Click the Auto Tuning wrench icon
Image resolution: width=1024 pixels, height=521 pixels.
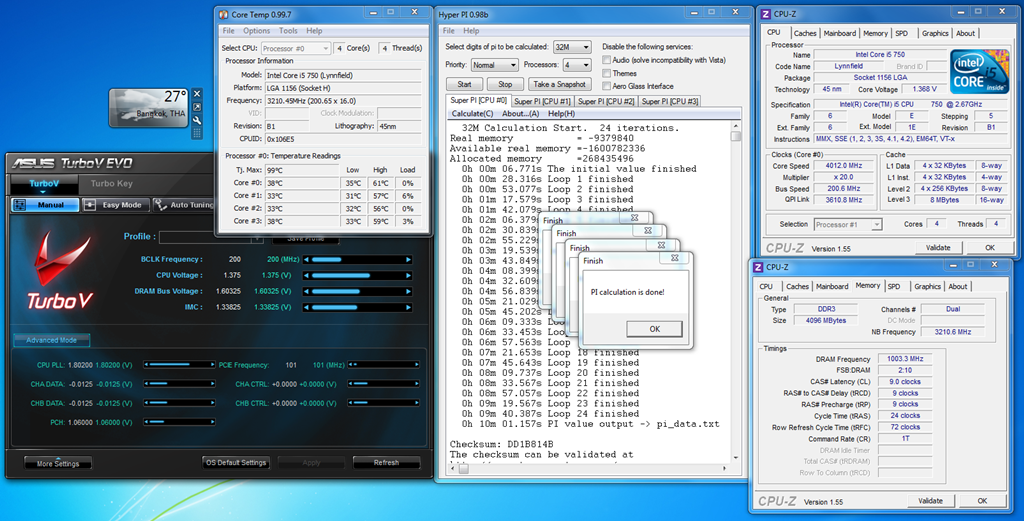coord(161,205)
